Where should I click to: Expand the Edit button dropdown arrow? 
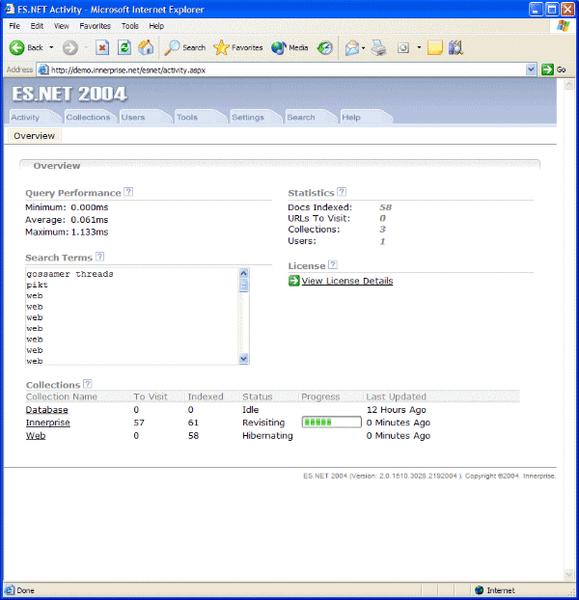tap(419, 48)
